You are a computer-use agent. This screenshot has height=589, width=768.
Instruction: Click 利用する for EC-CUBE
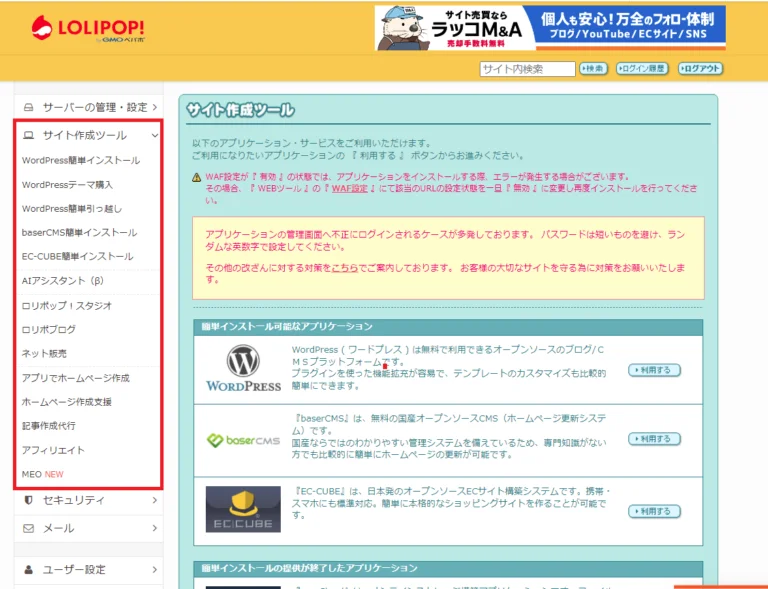coord(654,511)
